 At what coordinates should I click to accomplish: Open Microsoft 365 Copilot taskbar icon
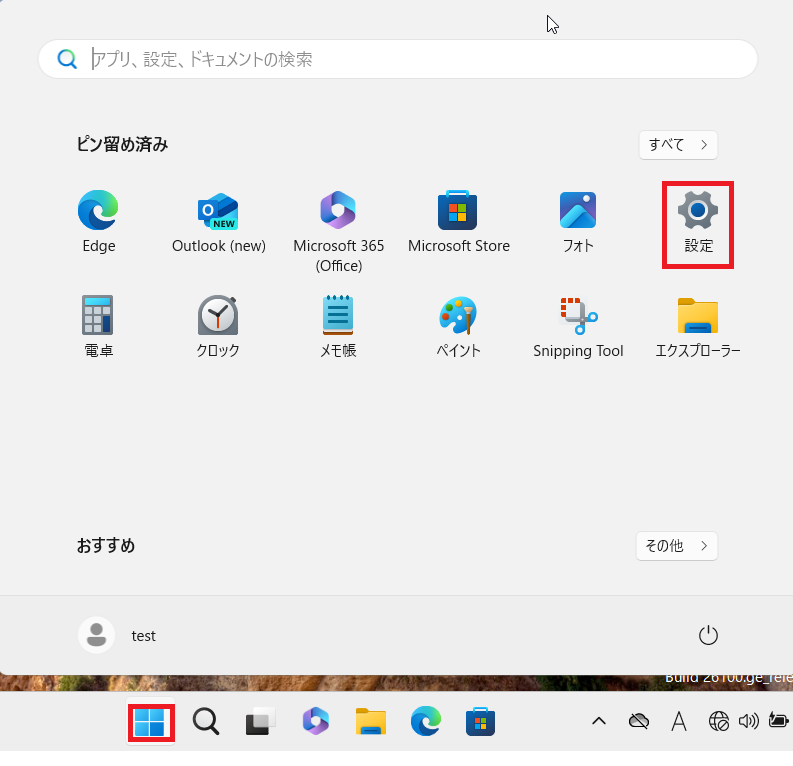pyautogui.click(x=316, y=722)
